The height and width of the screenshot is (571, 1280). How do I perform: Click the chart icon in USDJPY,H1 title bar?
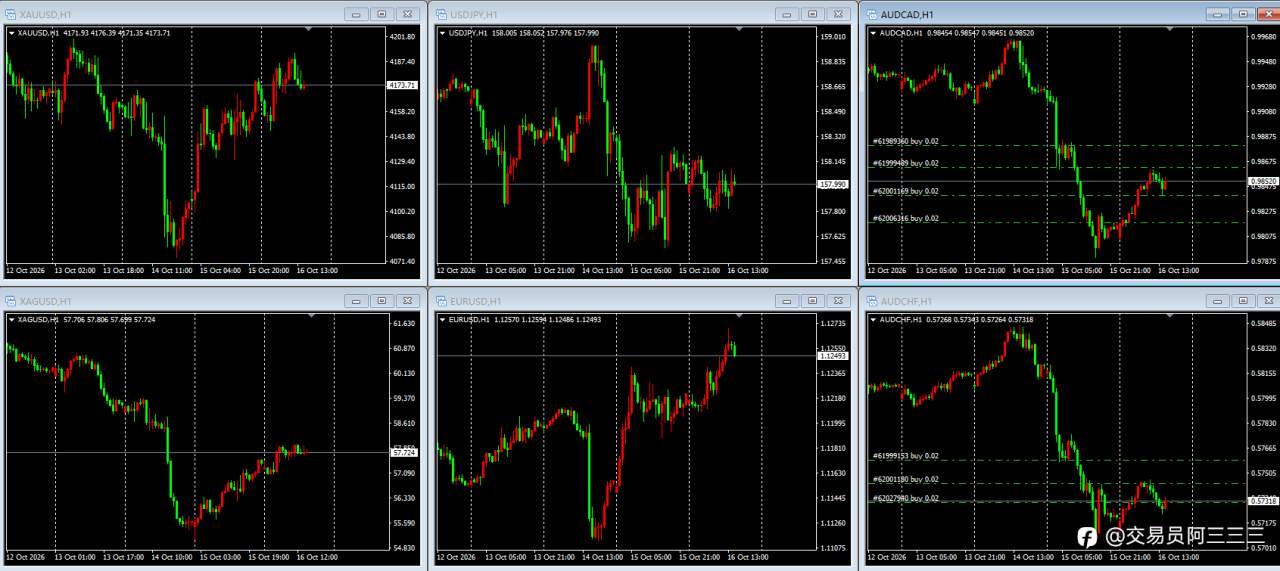pyautogui.click(x=440, y=14)
